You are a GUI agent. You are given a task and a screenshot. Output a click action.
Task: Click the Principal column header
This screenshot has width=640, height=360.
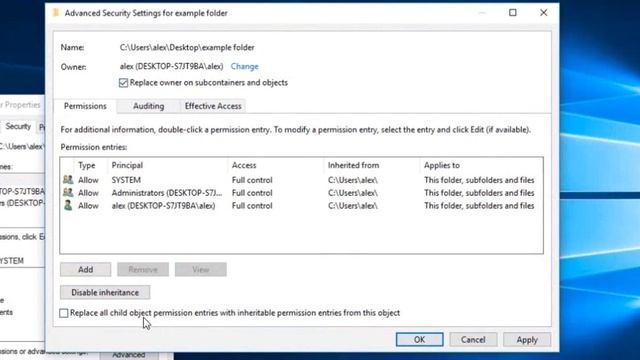[127, 165]
